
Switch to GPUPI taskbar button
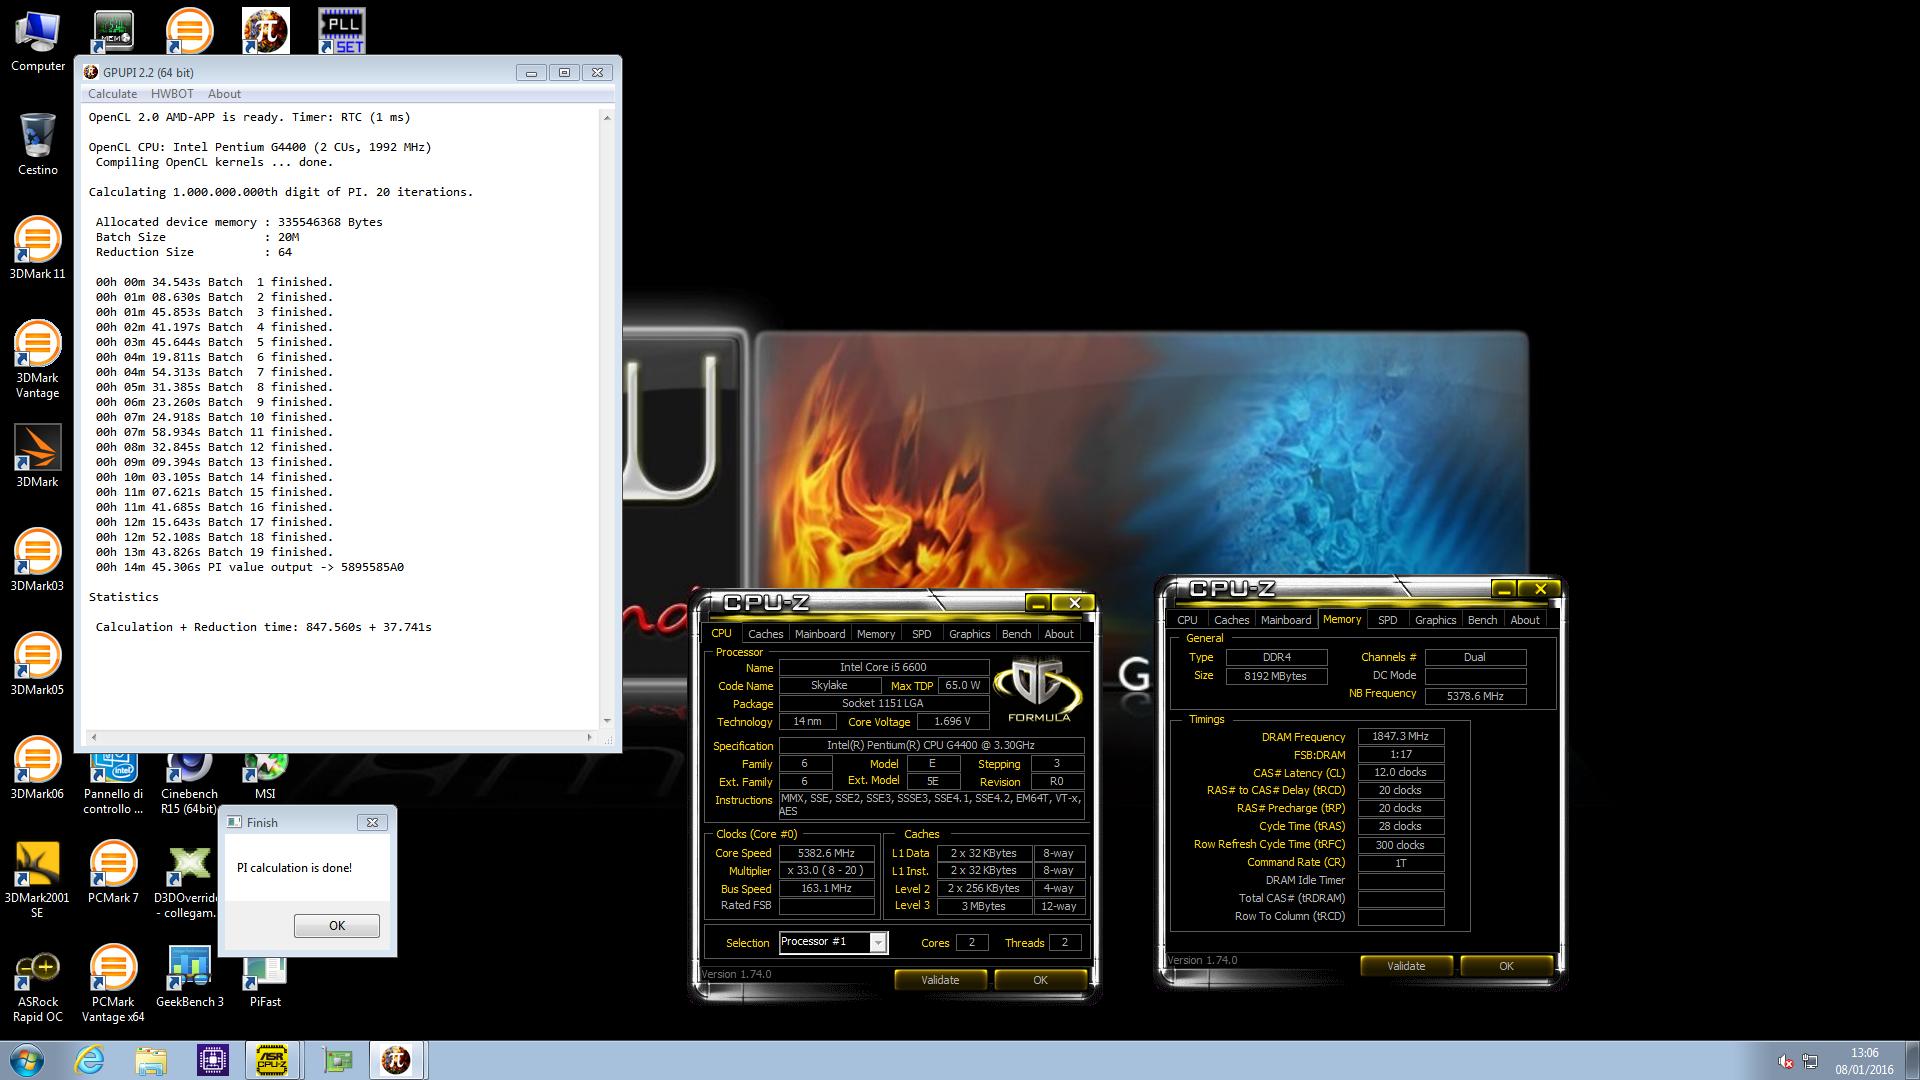click(x=396, y=1060)
